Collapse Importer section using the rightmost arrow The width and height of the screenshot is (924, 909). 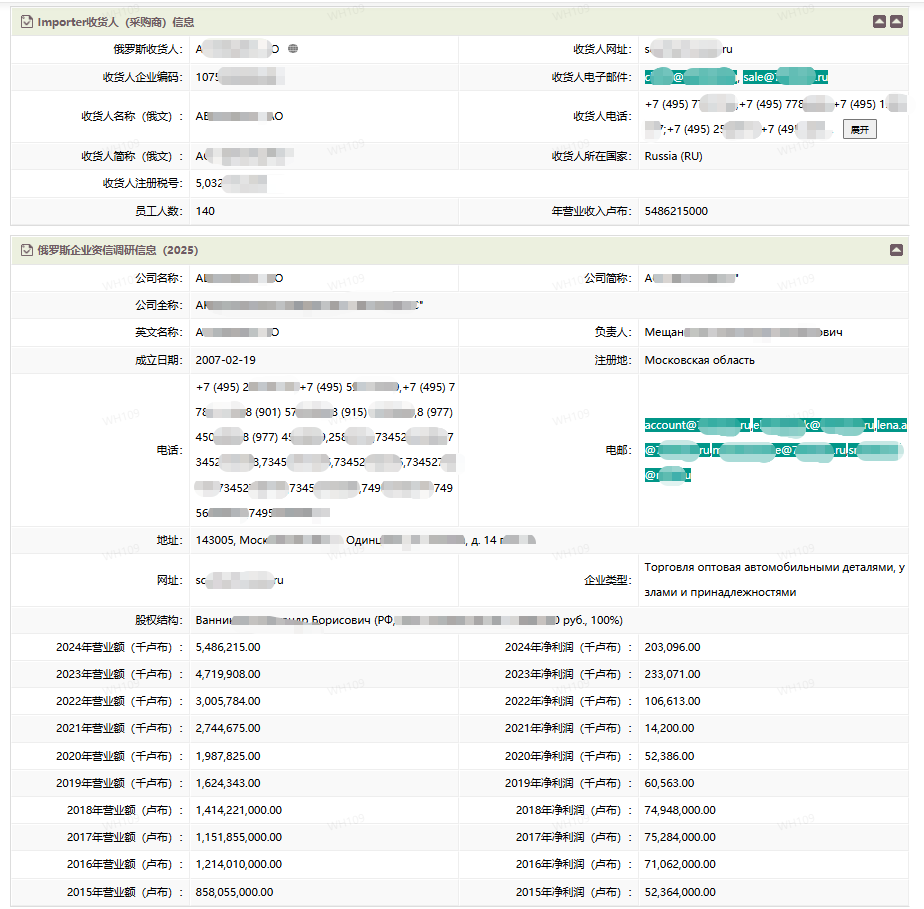coord(897,22)
